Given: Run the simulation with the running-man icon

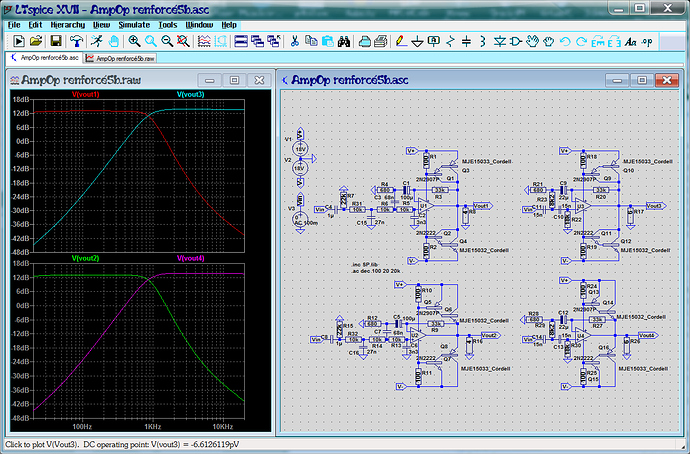Looking at the screenshot, I should pos(97,41).
